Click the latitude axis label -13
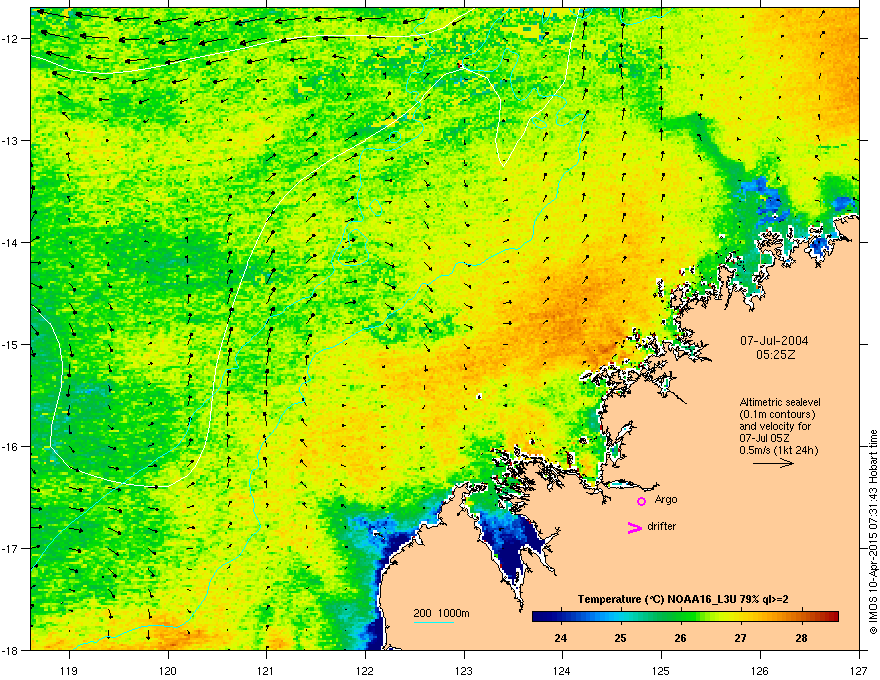880x680 pixels. coord(11,141)
